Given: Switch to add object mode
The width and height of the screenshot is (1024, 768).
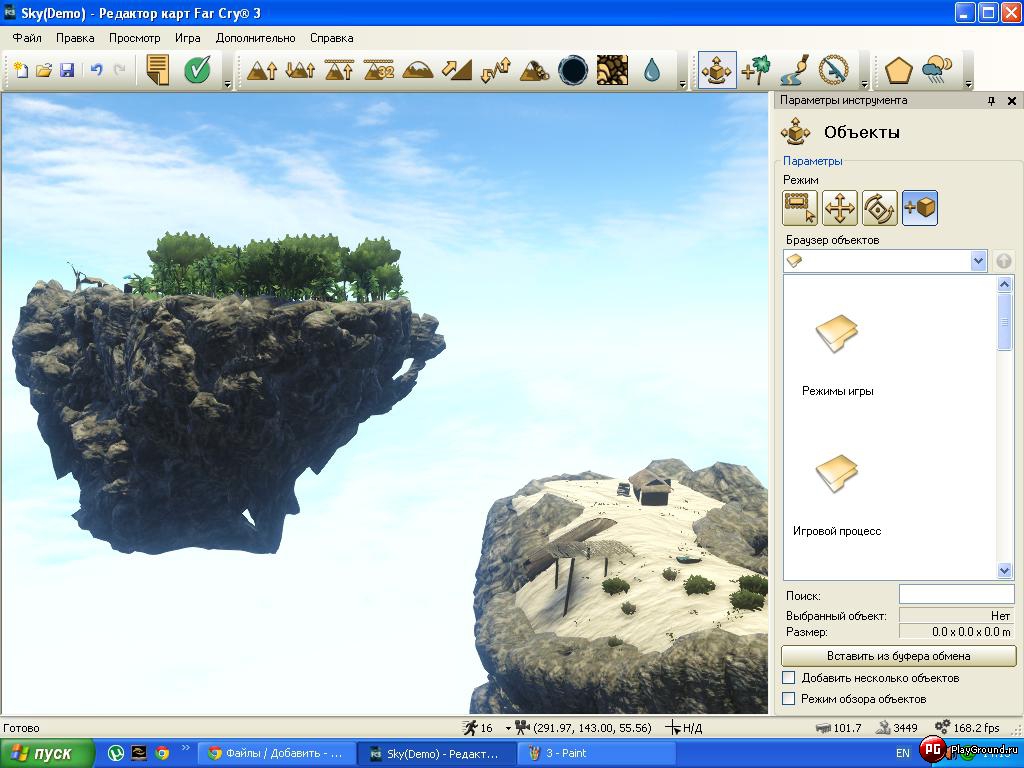Looking at the screenshot, I should pyautogui.click(x=920, y=208).
